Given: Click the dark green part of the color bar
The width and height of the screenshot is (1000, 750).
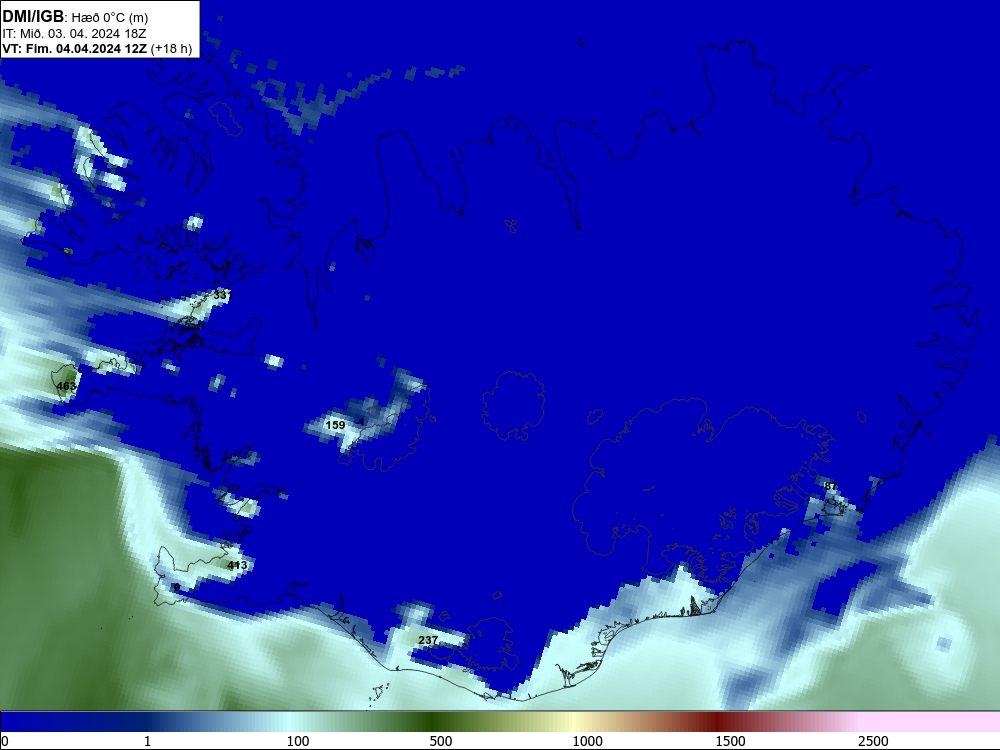Looking at the screenshot, I should (434, 722).
